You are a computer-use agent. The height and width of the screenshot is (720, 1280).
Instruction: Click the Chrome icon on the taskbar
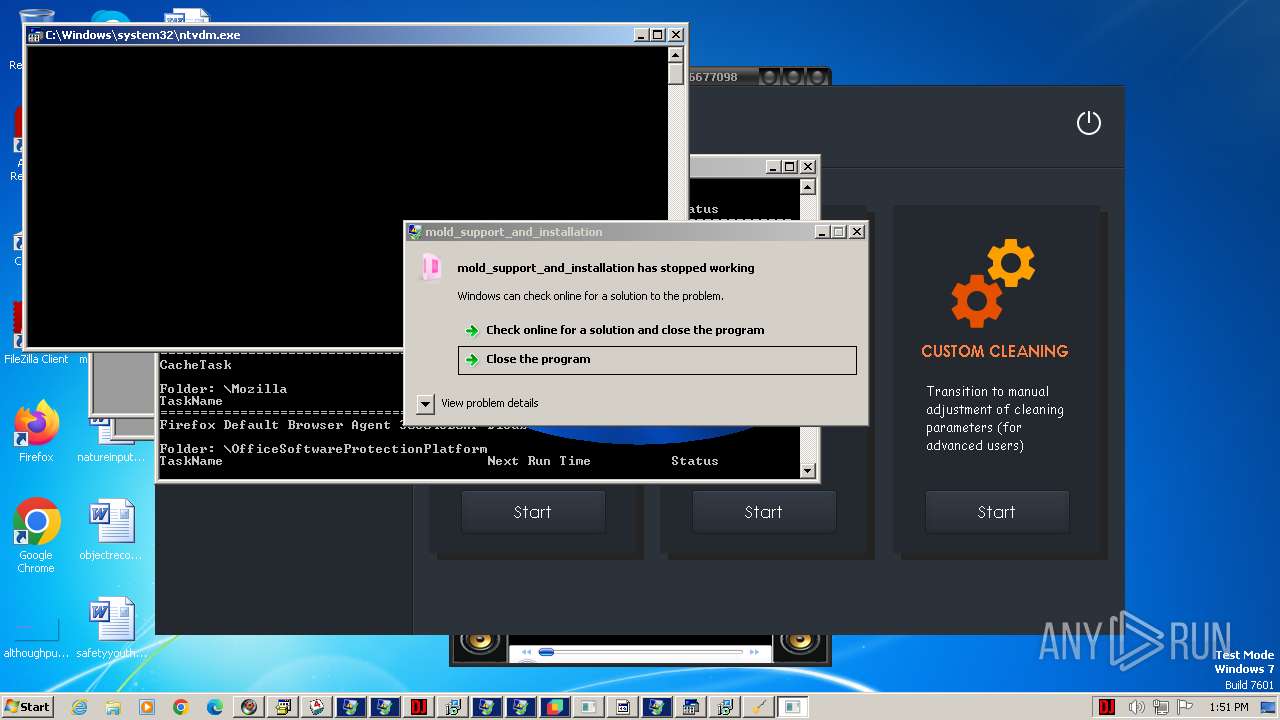tap(181, 707)
